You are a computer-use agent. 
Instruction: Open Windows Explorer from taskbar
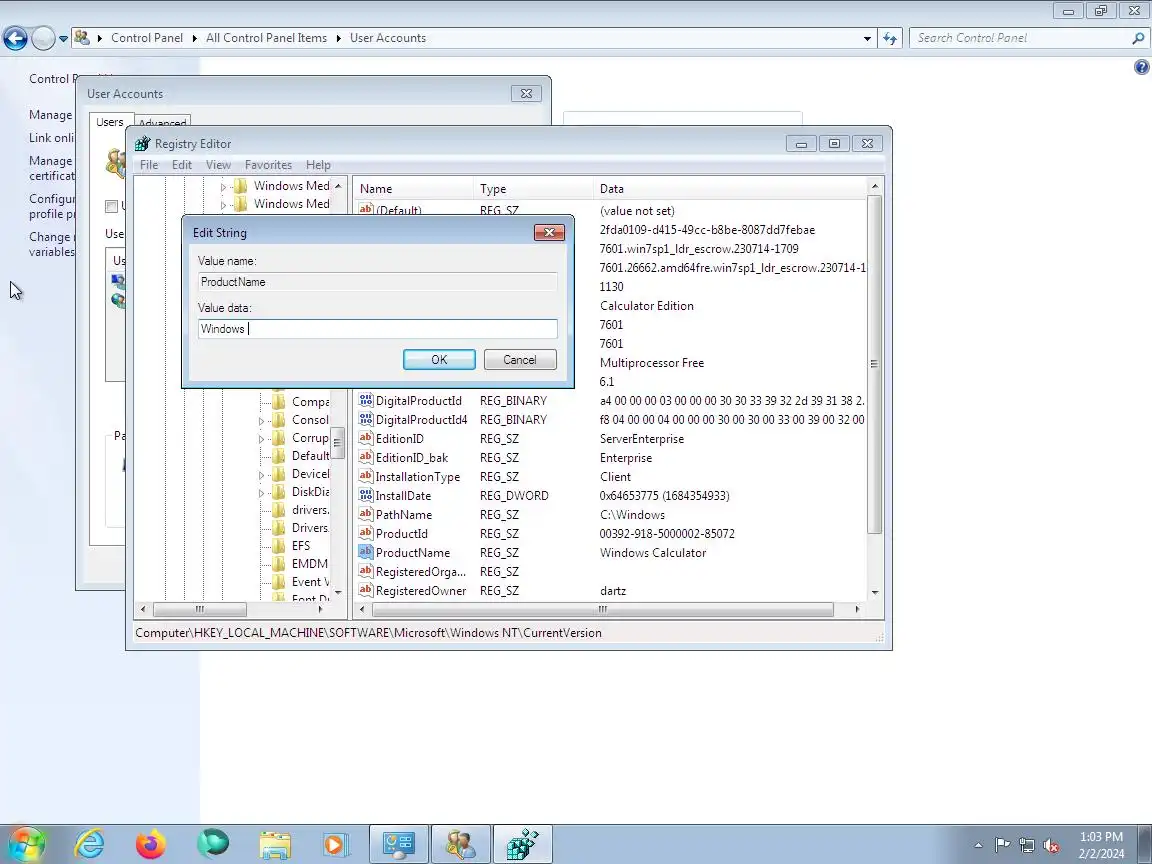point(275,845)
